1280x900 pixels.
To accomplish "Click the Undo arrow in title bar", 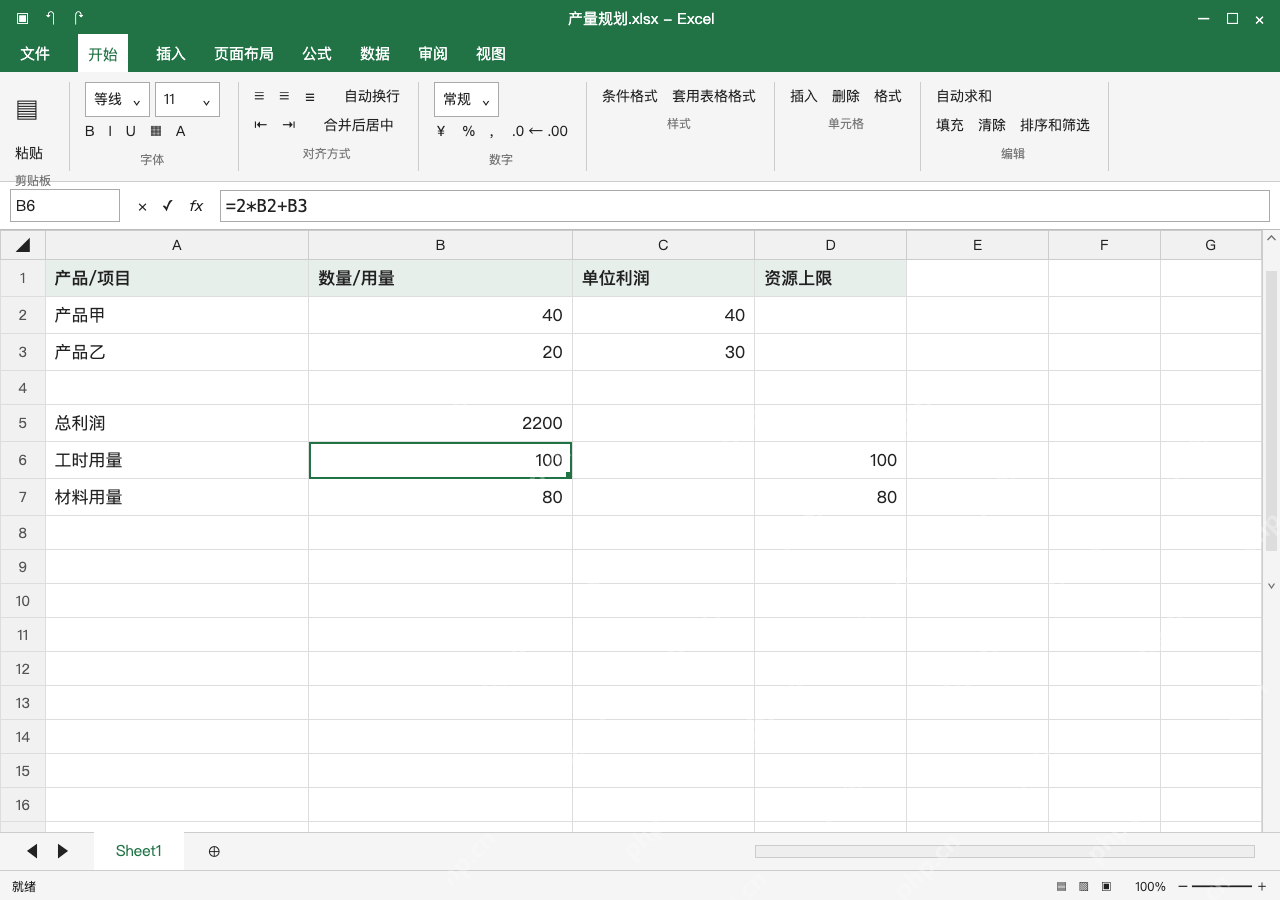I will [51, 18].
